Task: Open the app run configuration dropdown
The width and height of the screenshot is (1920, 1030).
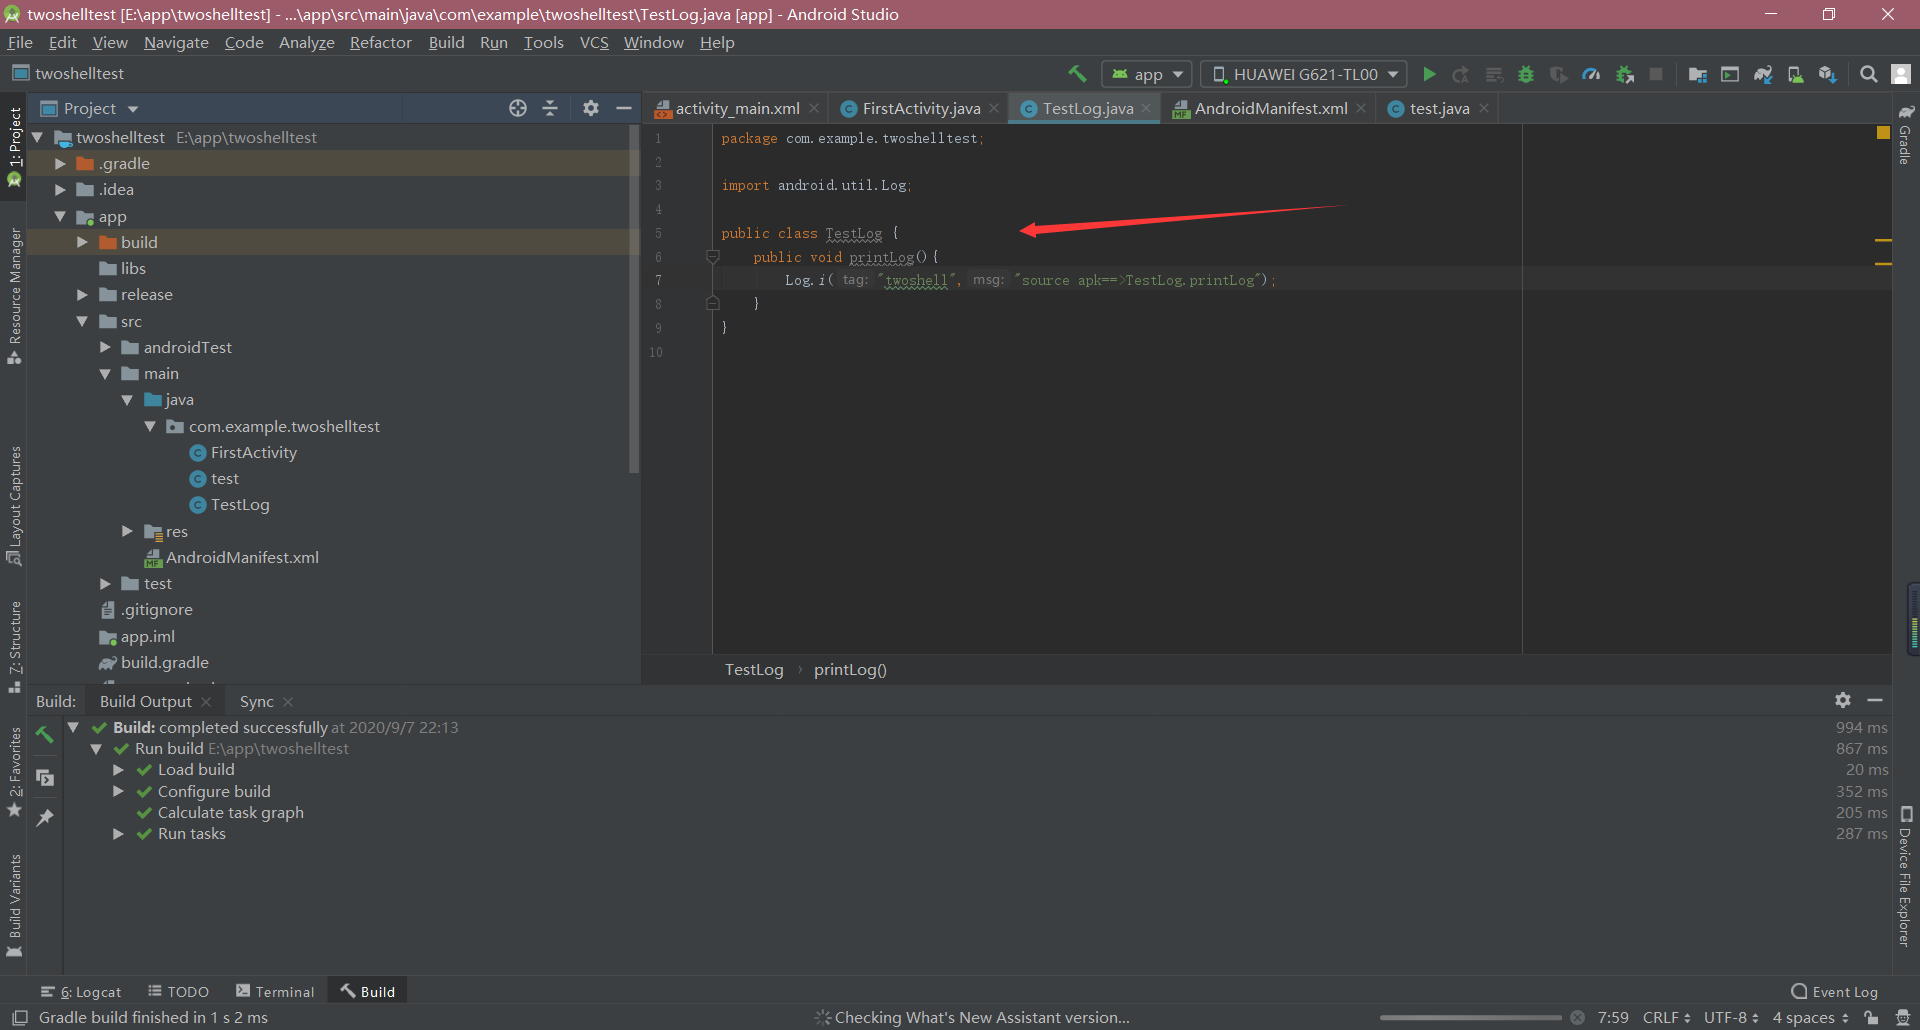Action: coord(1147,74)
